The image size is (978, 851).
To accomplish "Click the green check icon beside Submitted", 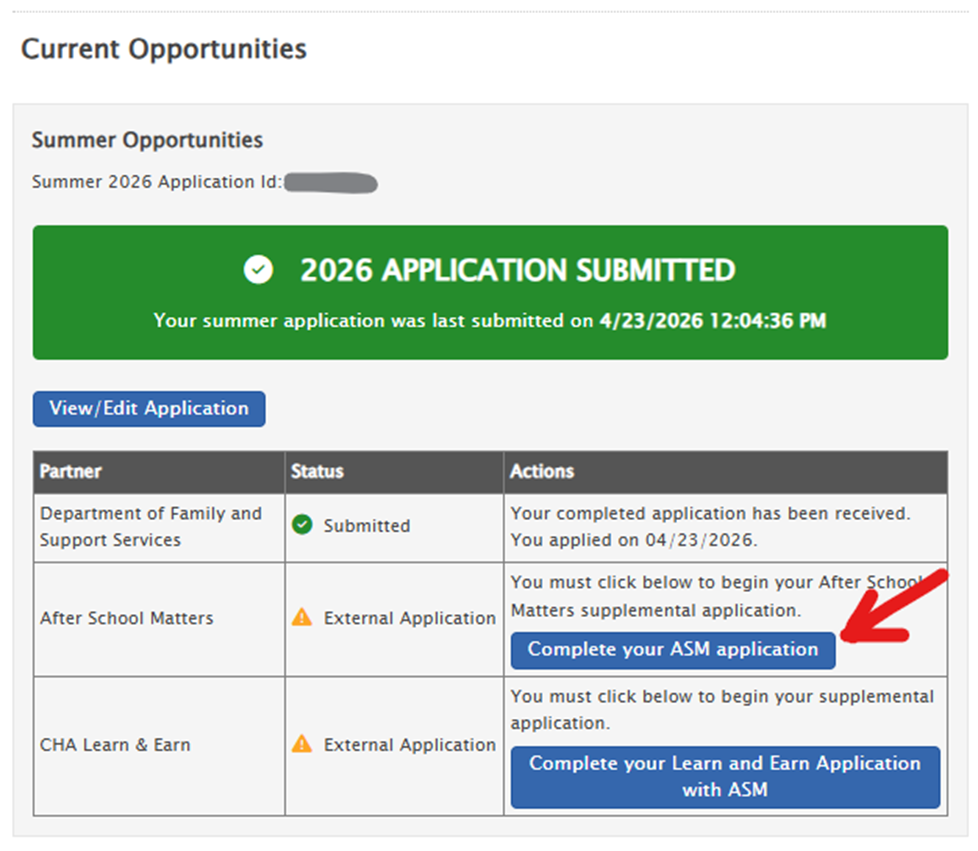I will point(302,525).
